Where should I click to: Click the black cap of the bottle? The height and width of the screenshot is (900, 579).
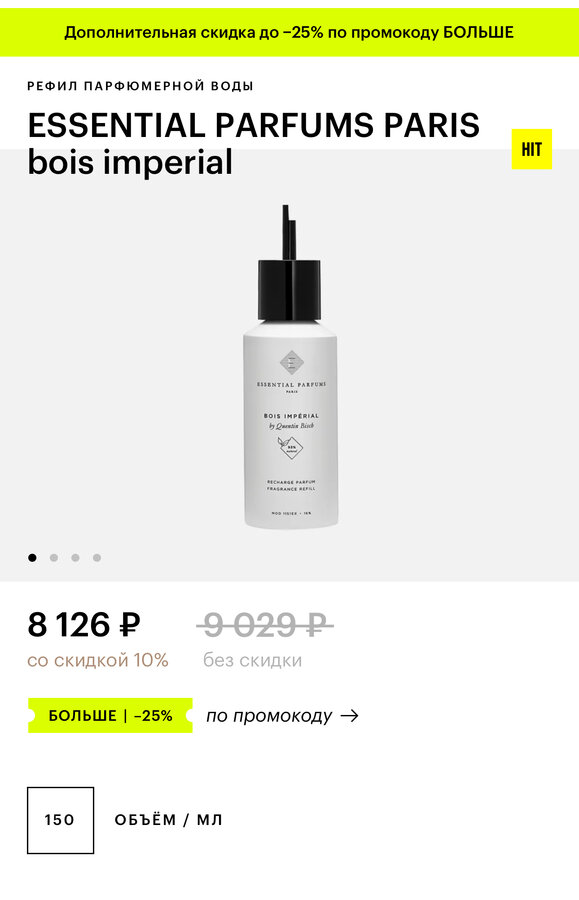pos(289,290)
